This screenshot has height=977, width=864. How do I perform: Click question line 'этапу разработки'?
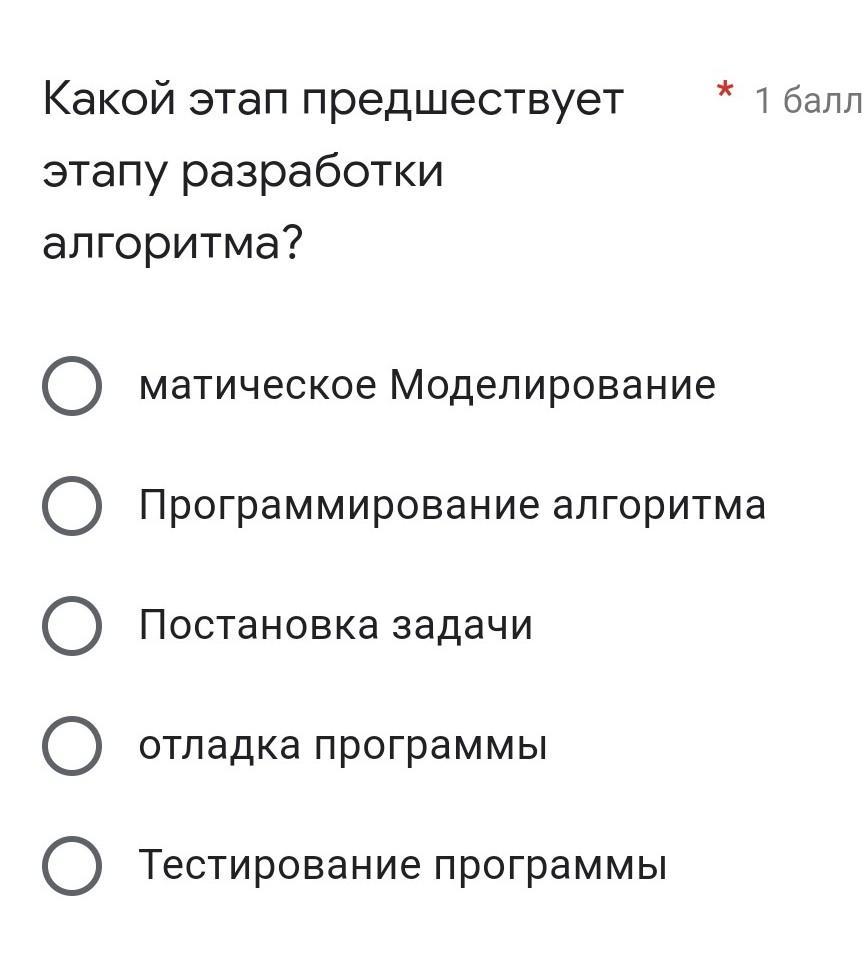tap(243, 172)
